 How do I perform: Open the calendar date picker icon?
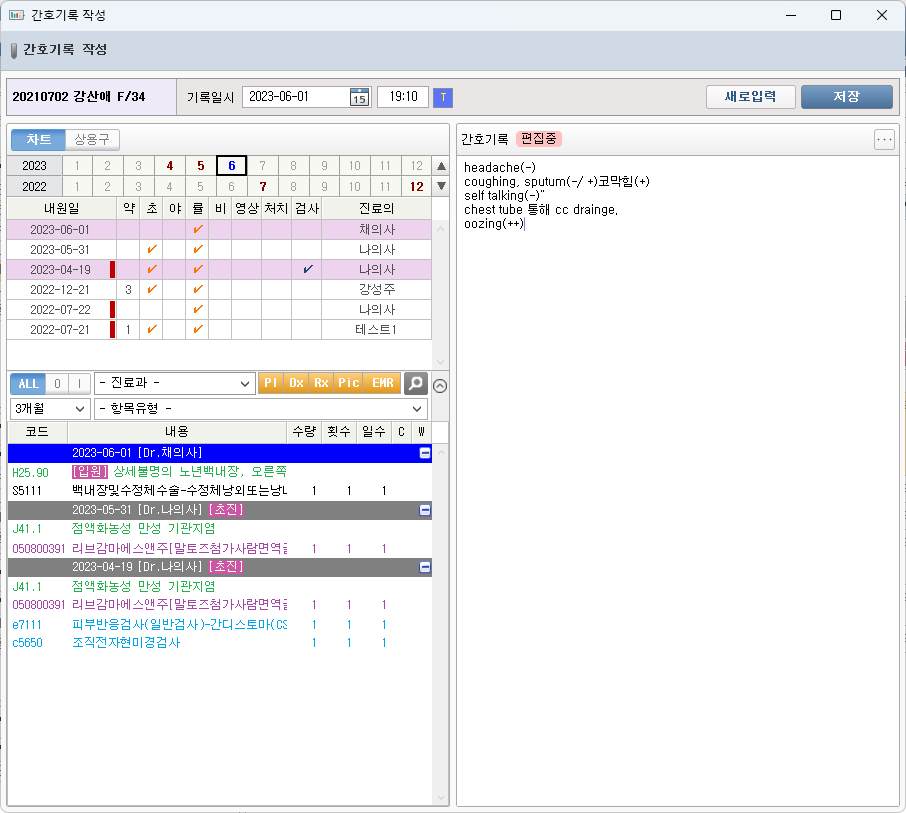359,97
